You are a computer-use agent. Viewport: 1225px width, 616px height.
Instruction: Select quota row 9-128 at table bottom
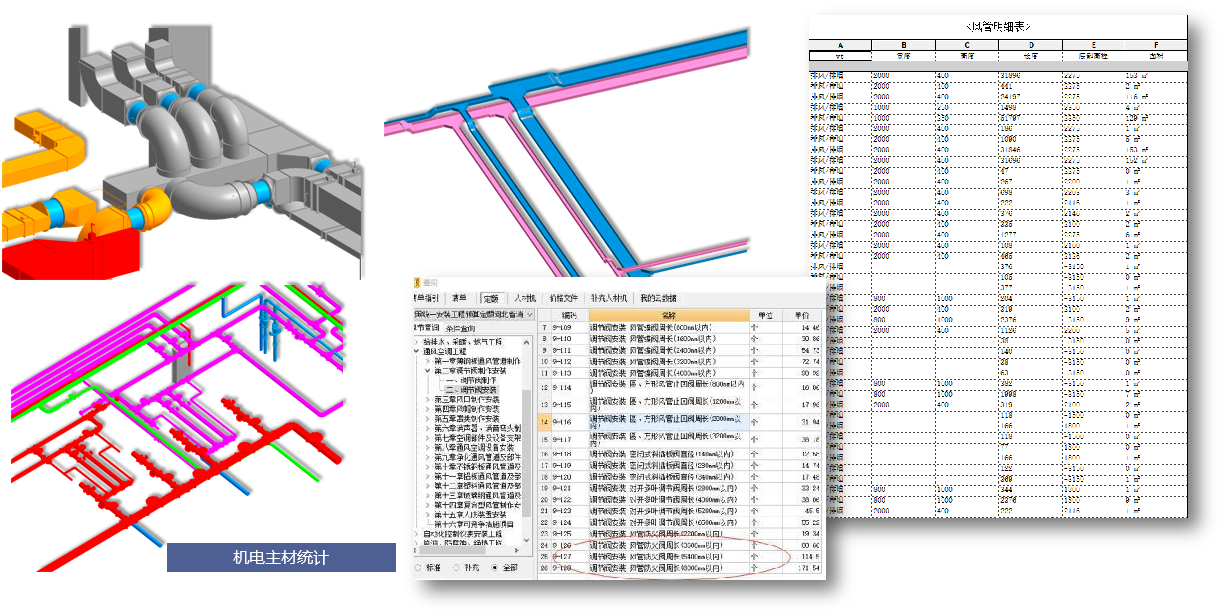tap(680, 568)
